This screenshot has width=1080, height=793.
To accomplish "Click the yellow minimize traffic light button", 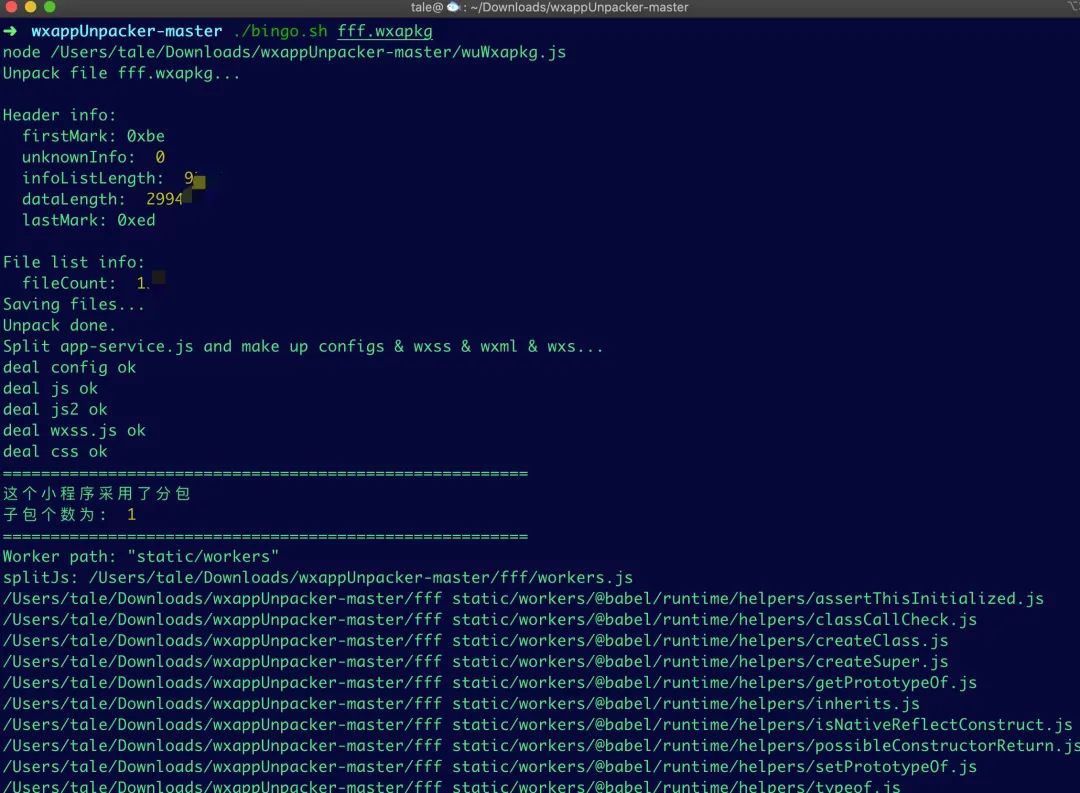I will pos(28,6).
